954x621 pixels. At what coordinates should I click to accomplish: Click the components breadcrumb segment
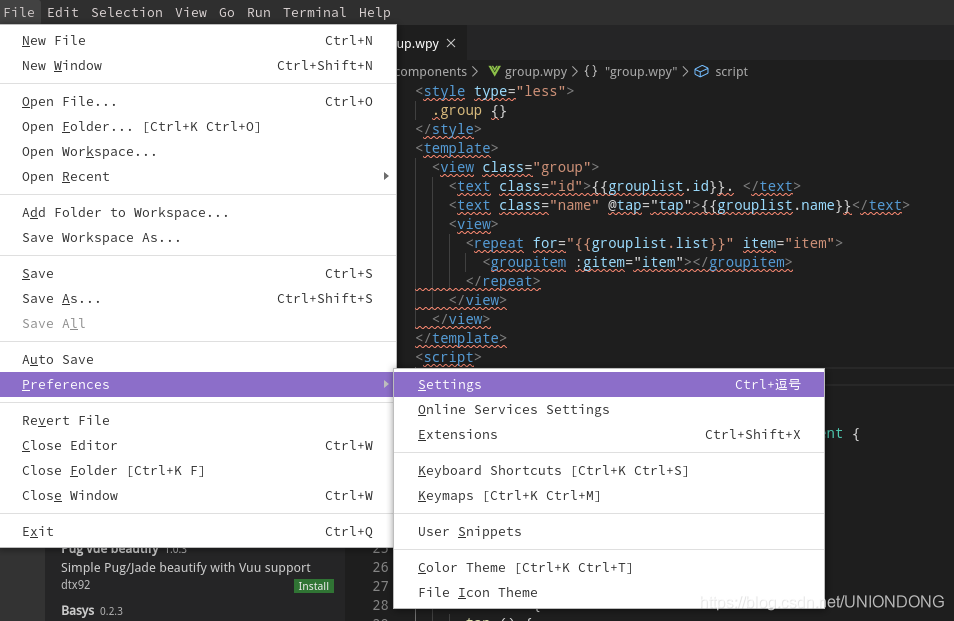(x=431, y=72)
